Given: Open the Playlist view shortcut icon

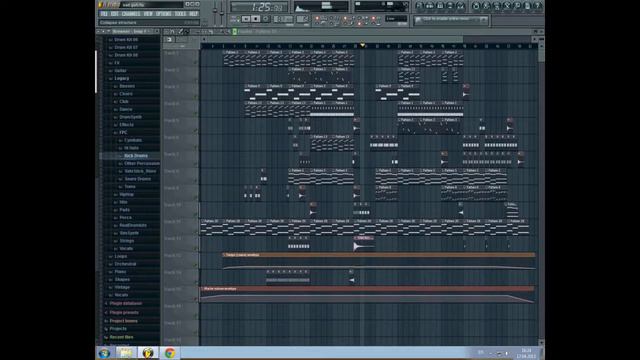Looking at the screenshot, I should click(x=419, y=6).
